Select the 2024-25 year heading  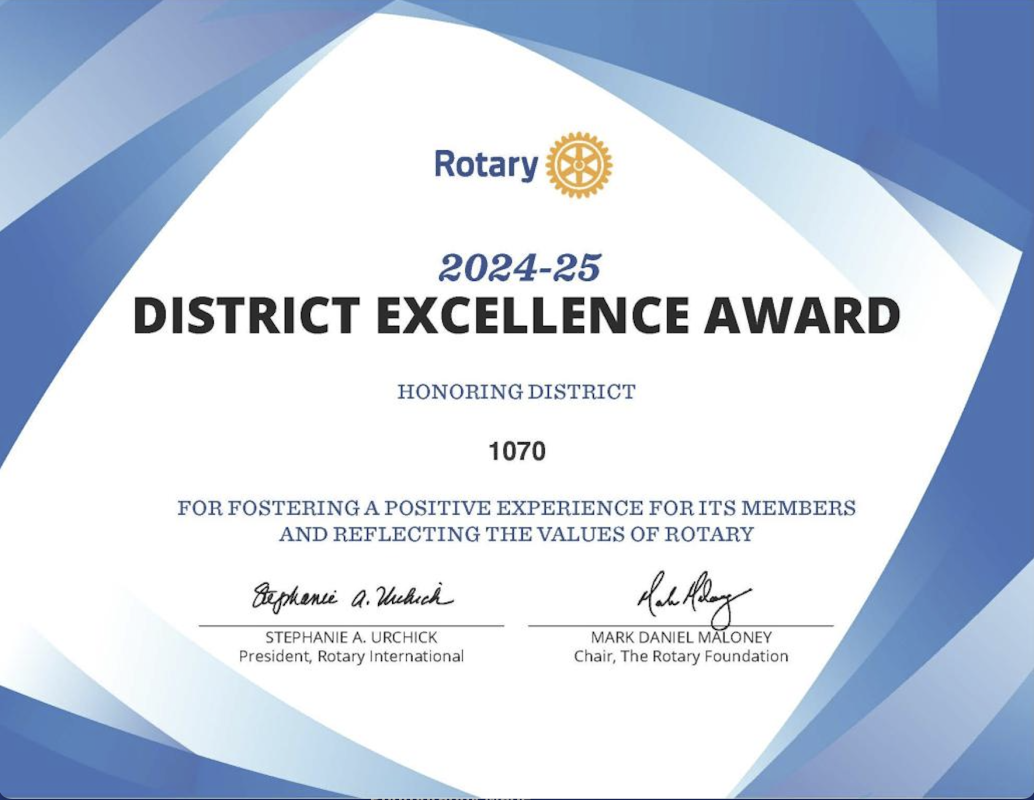tap(519, 267)
